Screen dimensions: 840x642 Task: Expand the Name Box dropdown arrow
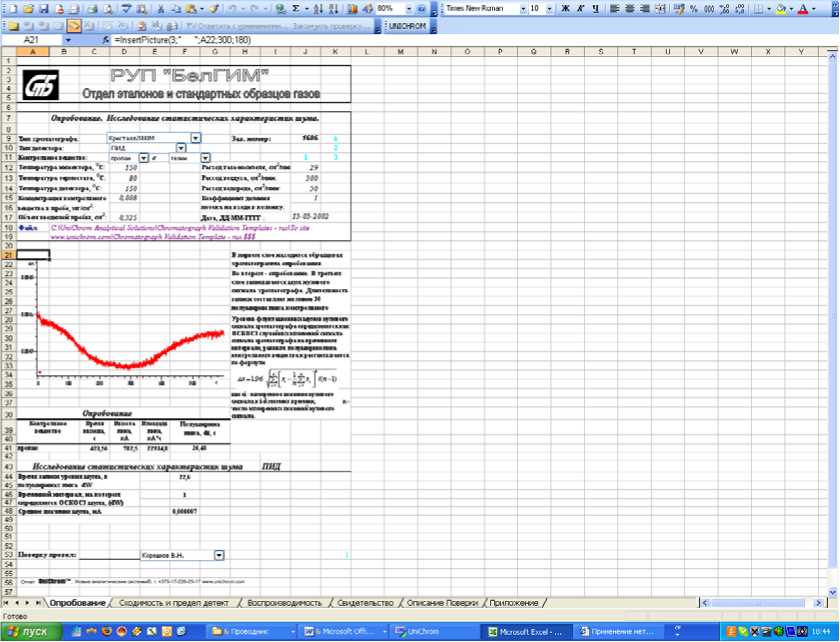click(68, 40)
